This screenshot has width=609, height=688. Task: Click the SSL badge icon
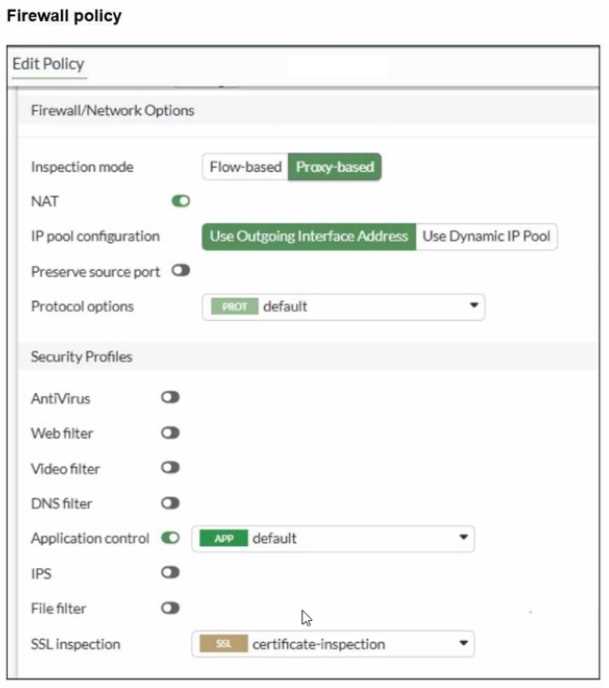coord(223,644)
